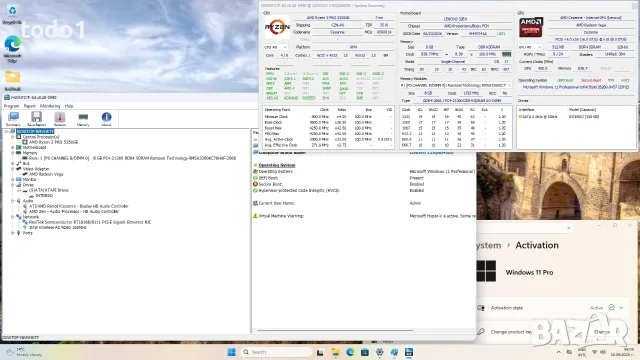Open Settings gear on taskbar
The height and width of the screenshot is (360, 640).
point(380,352)
